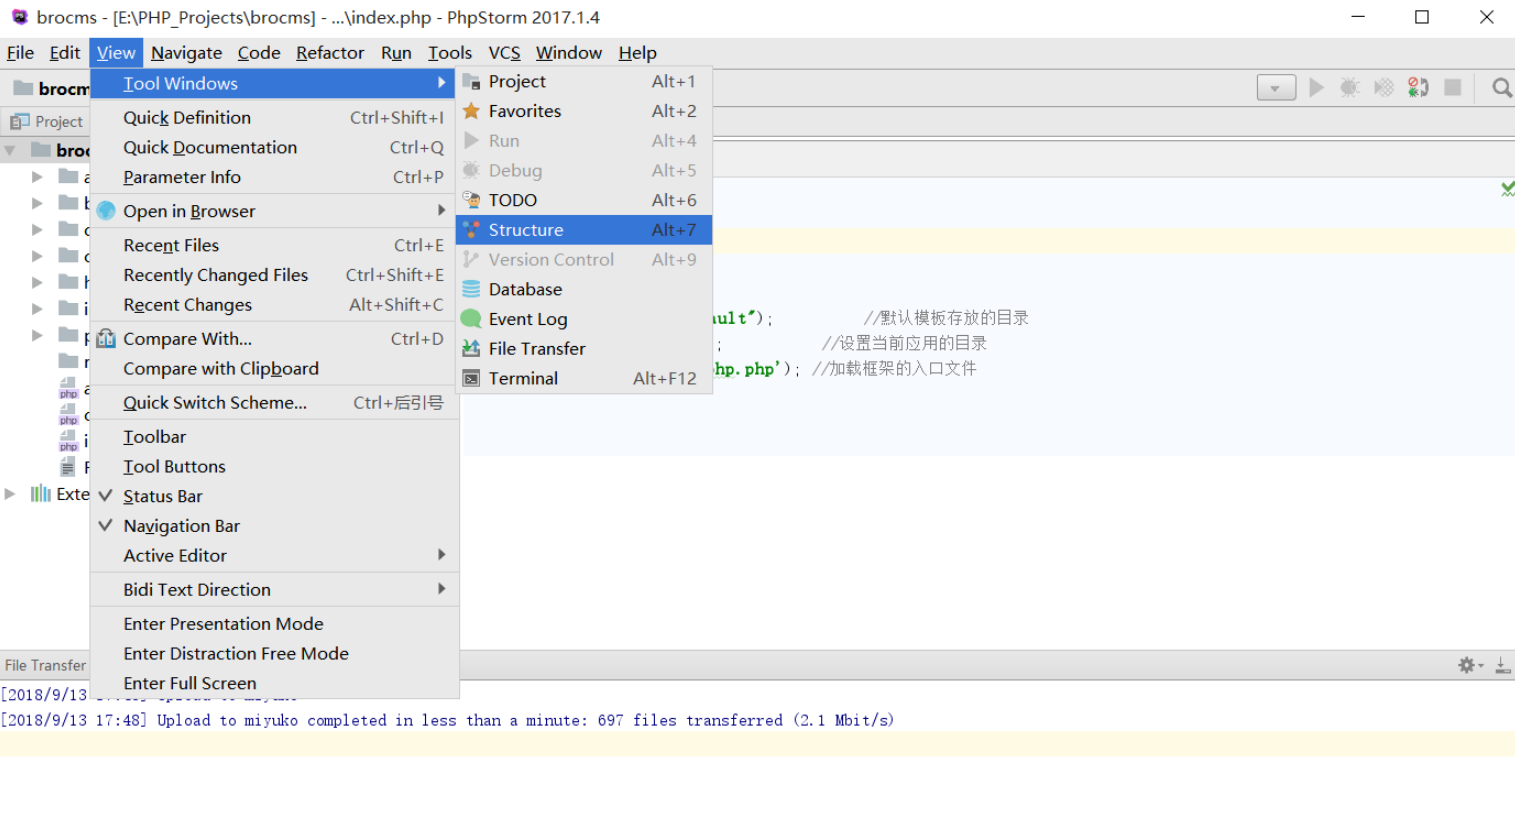The width and height of the screenshot is (1515, 825).
Task: Open the Structure tool window entry
Action: pos(584,230)
